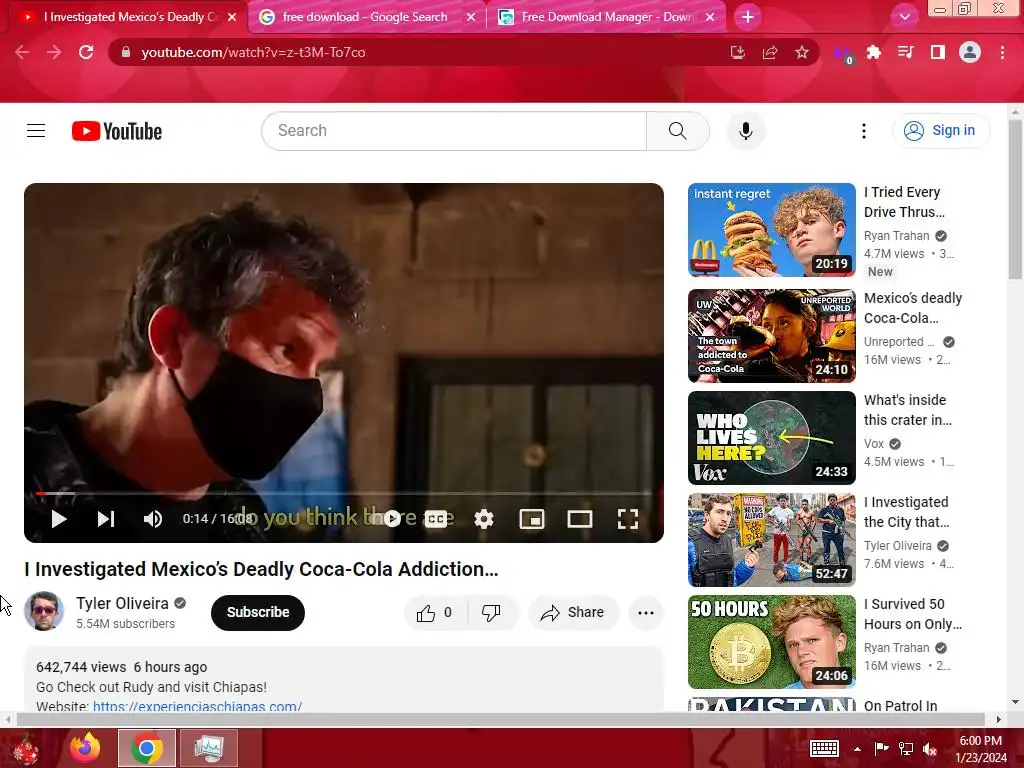Close the Google Search tab
The width and height of the screenshot is (1024, 768).
click(x=470, y=17)
